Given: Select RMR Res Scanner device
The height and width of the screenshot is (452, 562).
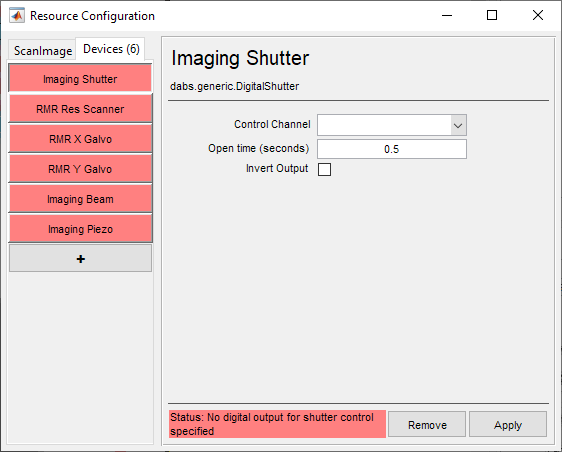Looking at the screenshot, I should pyautogui.click(x=80, y=109).
